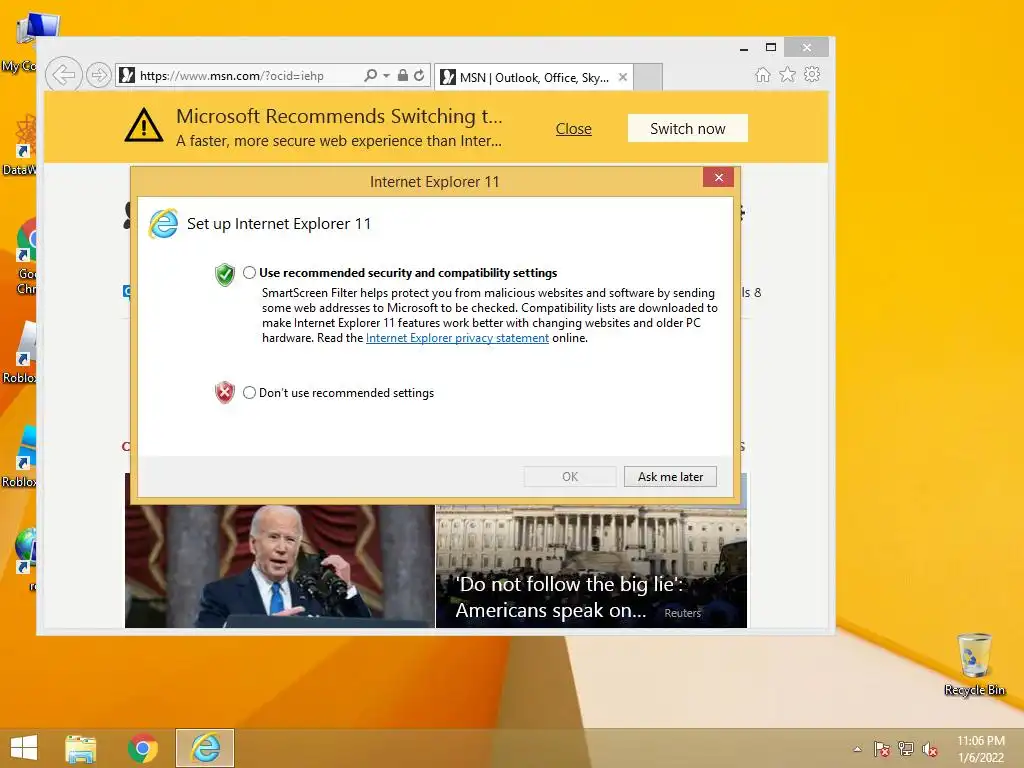Open the 'Do not follow the big lie' article
This screenshot has width=1024, height=768.
(591, 566)
